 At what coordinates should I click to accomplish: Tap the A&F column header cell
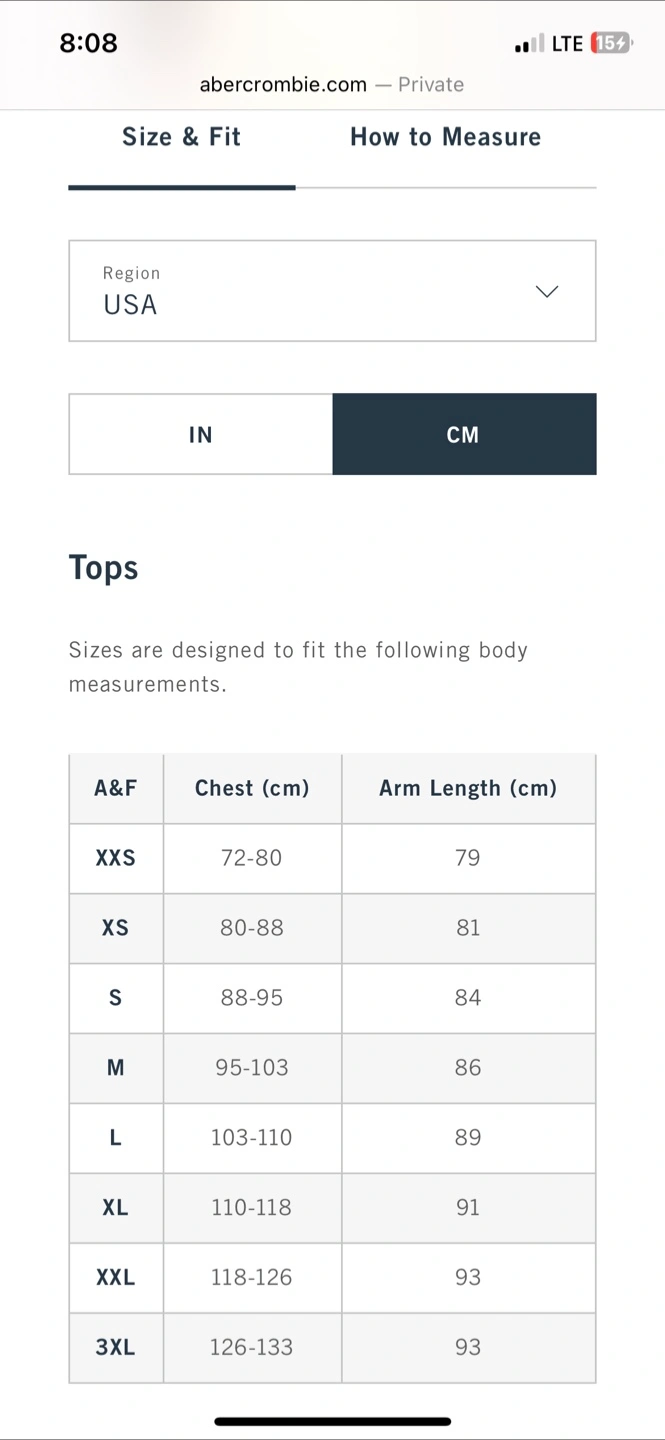point(116,788)
